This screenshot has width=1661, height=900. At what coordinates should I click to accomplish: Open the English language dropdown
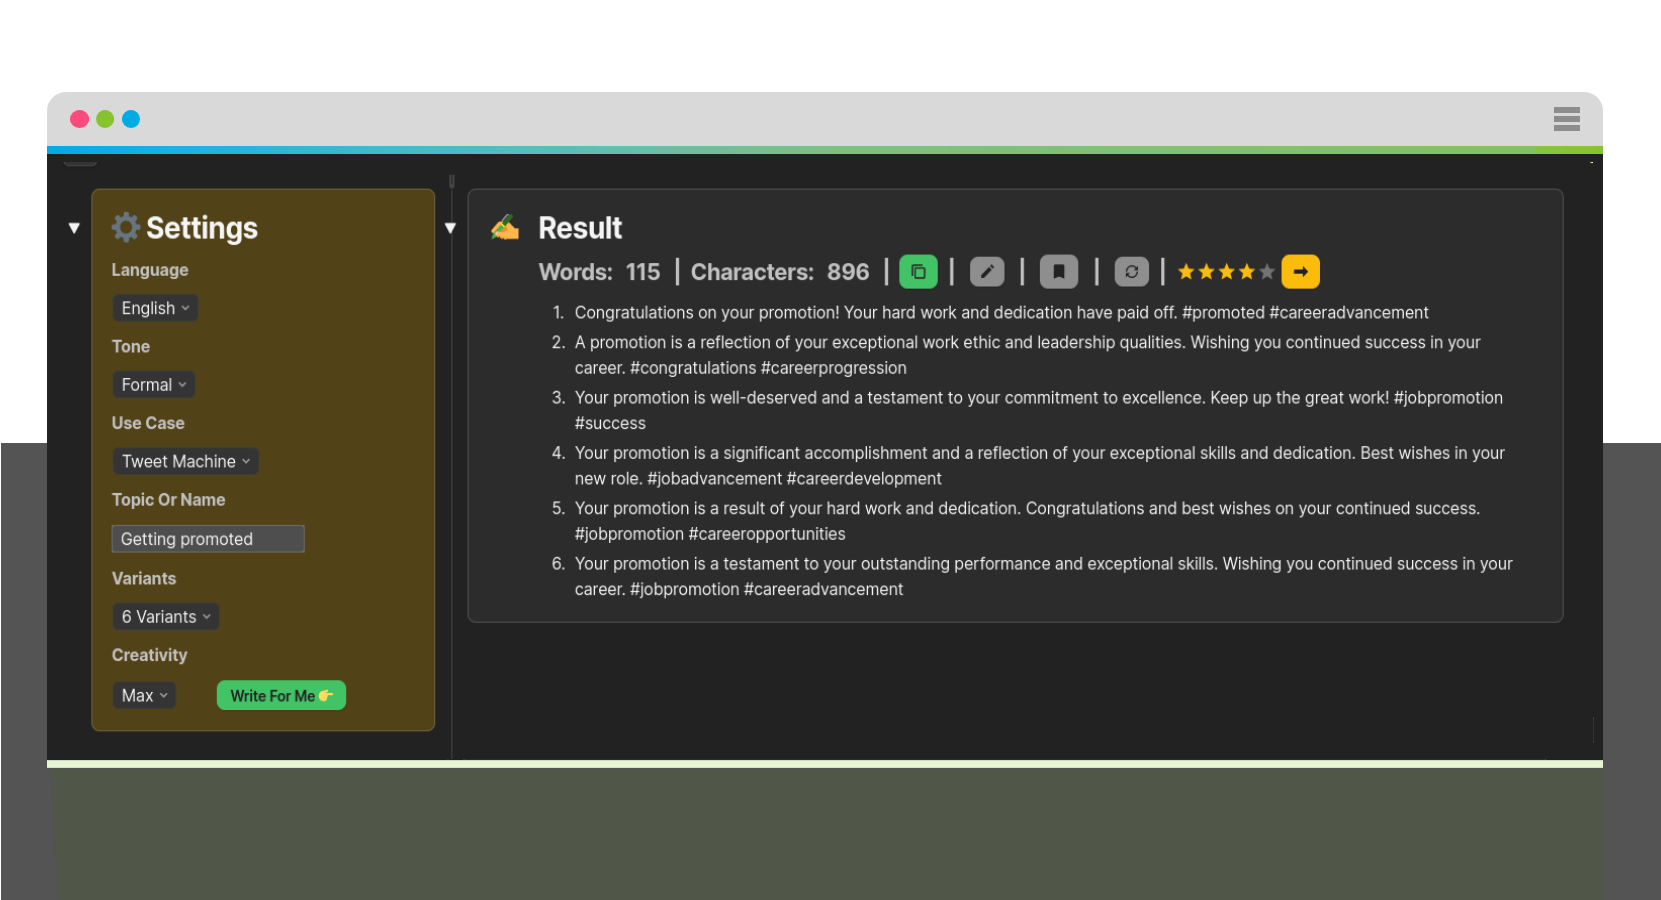click(155, 308)
